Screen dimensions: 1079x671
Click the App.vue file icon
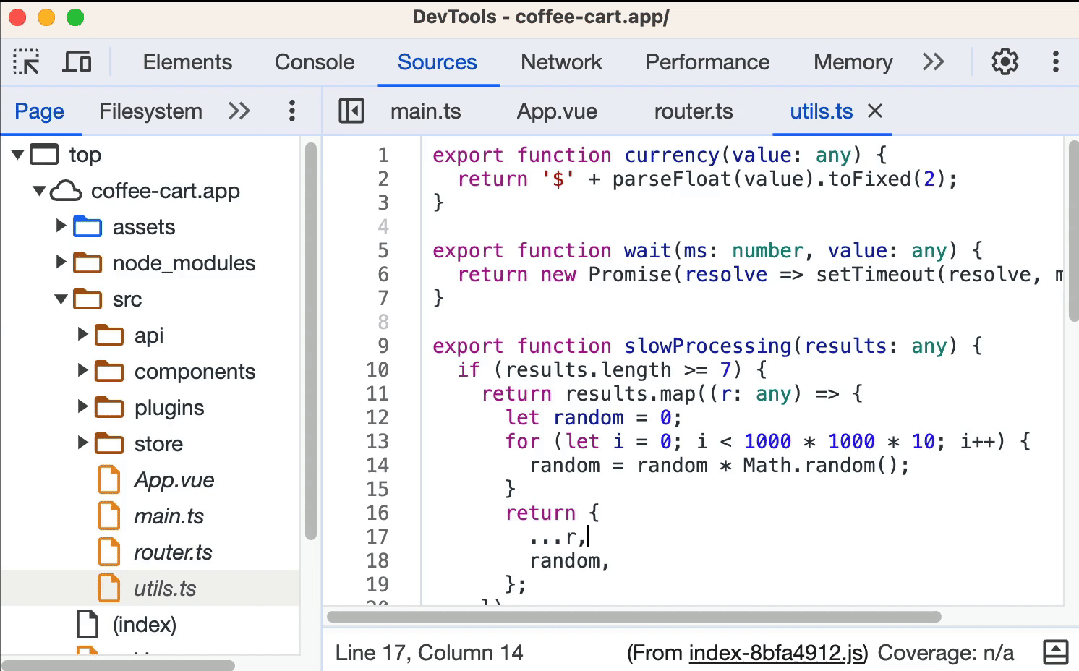tap(109, 480)
